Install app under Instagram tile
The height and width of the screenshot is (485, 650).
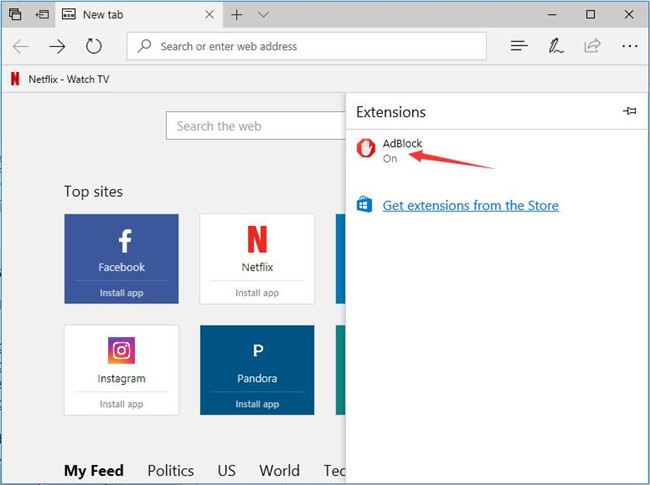tap(121, 404)
